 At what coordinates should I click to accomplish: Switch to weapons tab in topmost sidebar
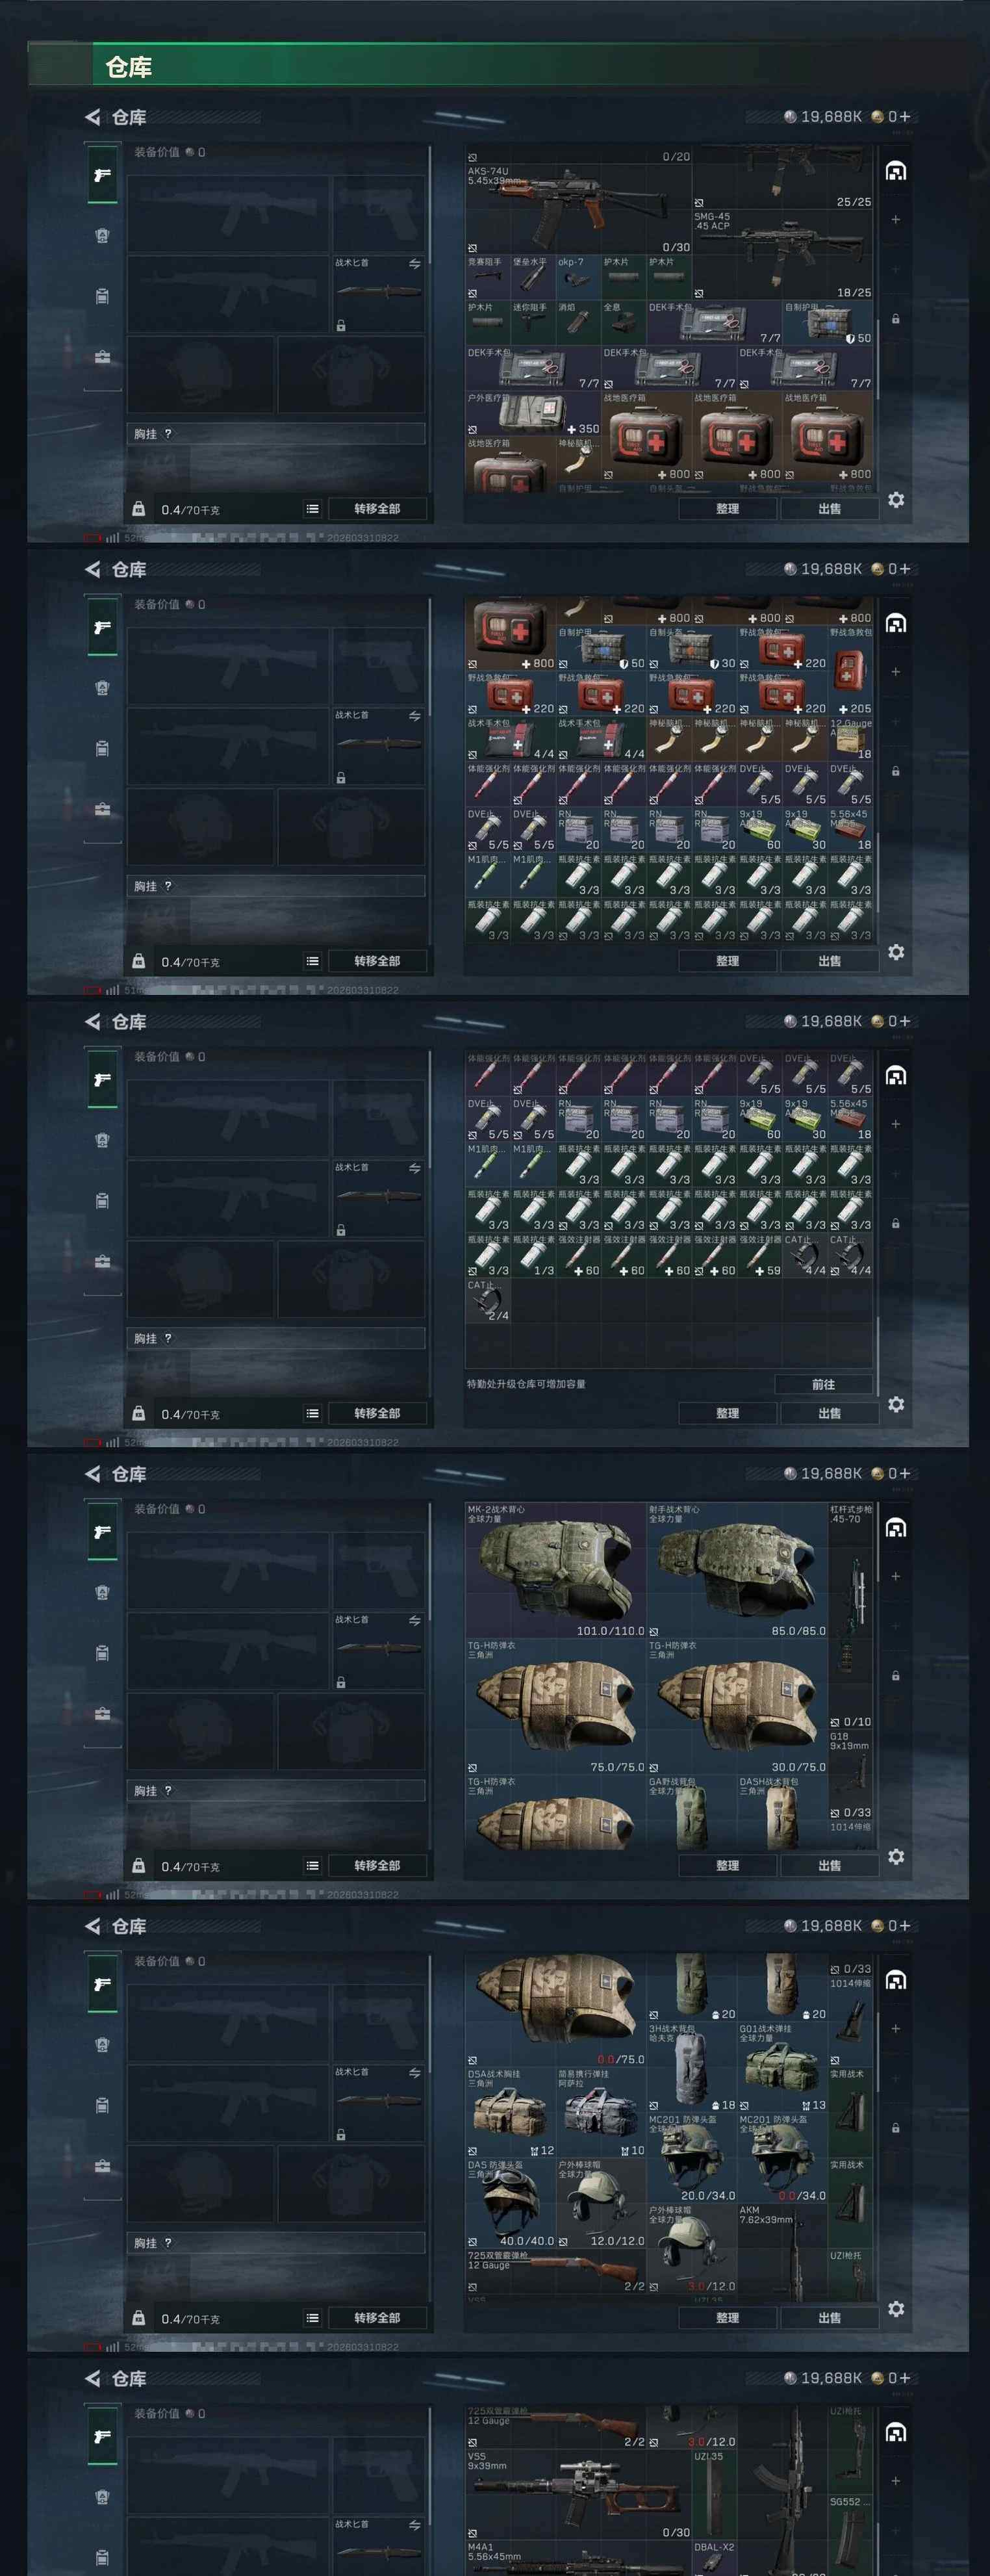click(102, 175)
